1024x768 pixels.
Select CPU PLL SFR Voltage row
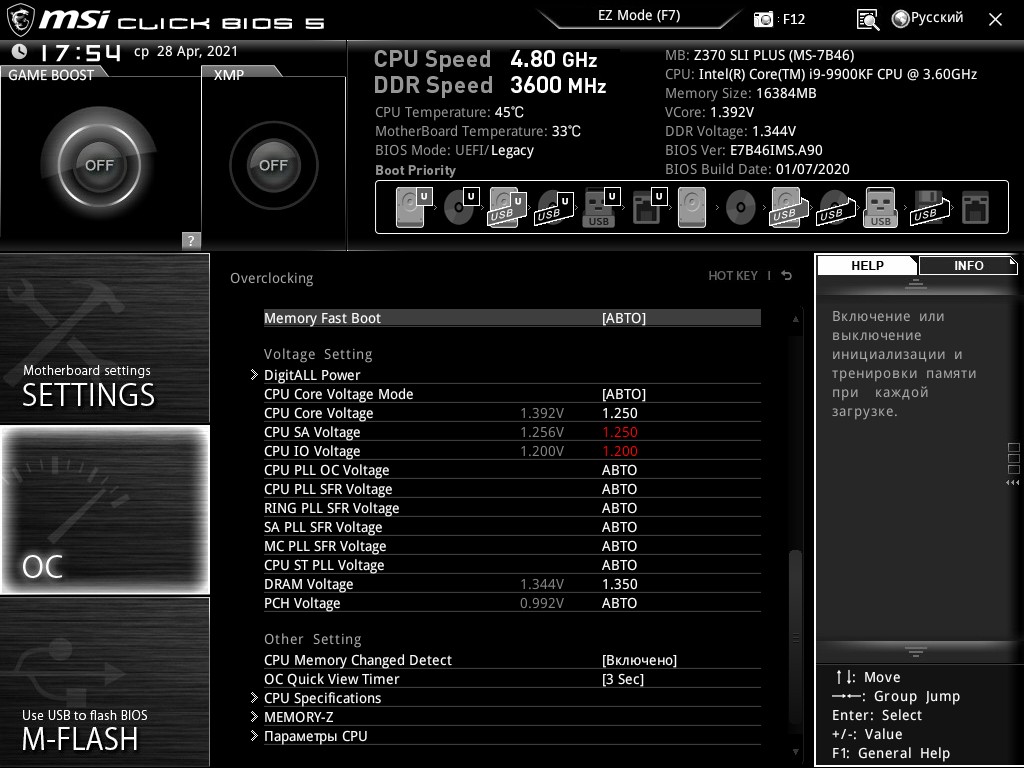(512, 488)
